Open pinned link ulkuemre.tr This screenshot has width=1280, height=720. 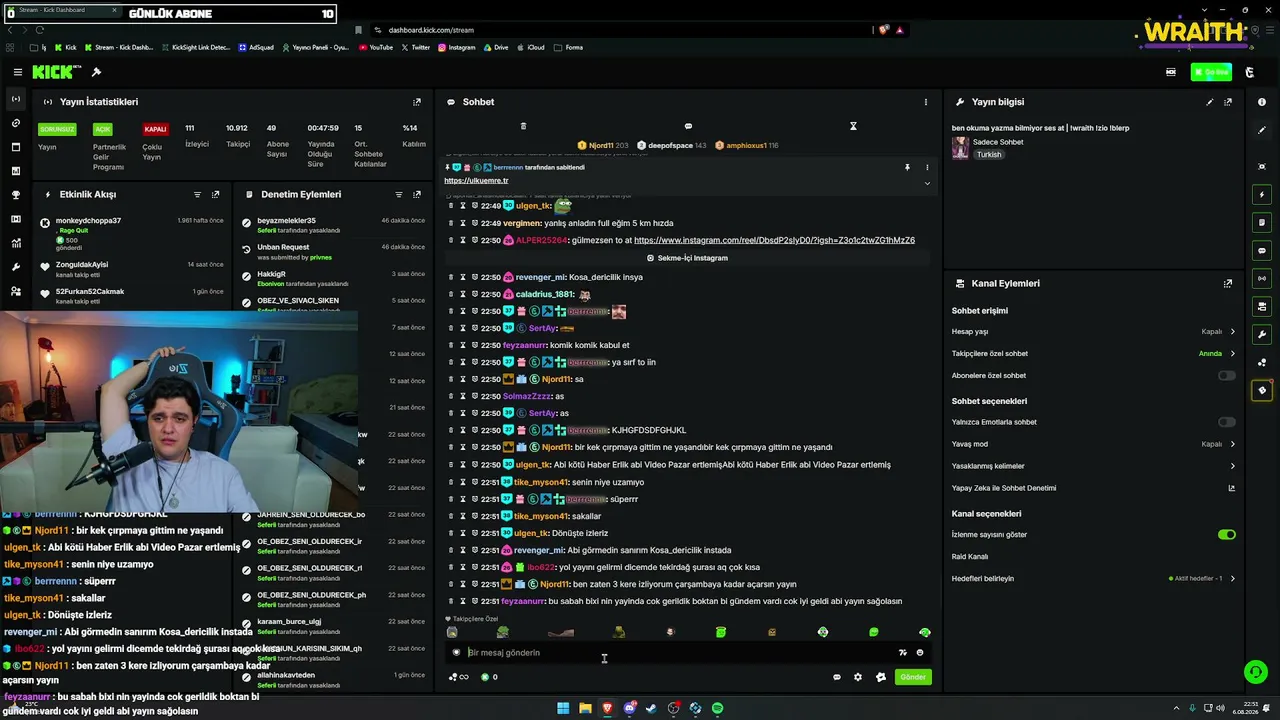pyautogui.click(x=476, y=181)
